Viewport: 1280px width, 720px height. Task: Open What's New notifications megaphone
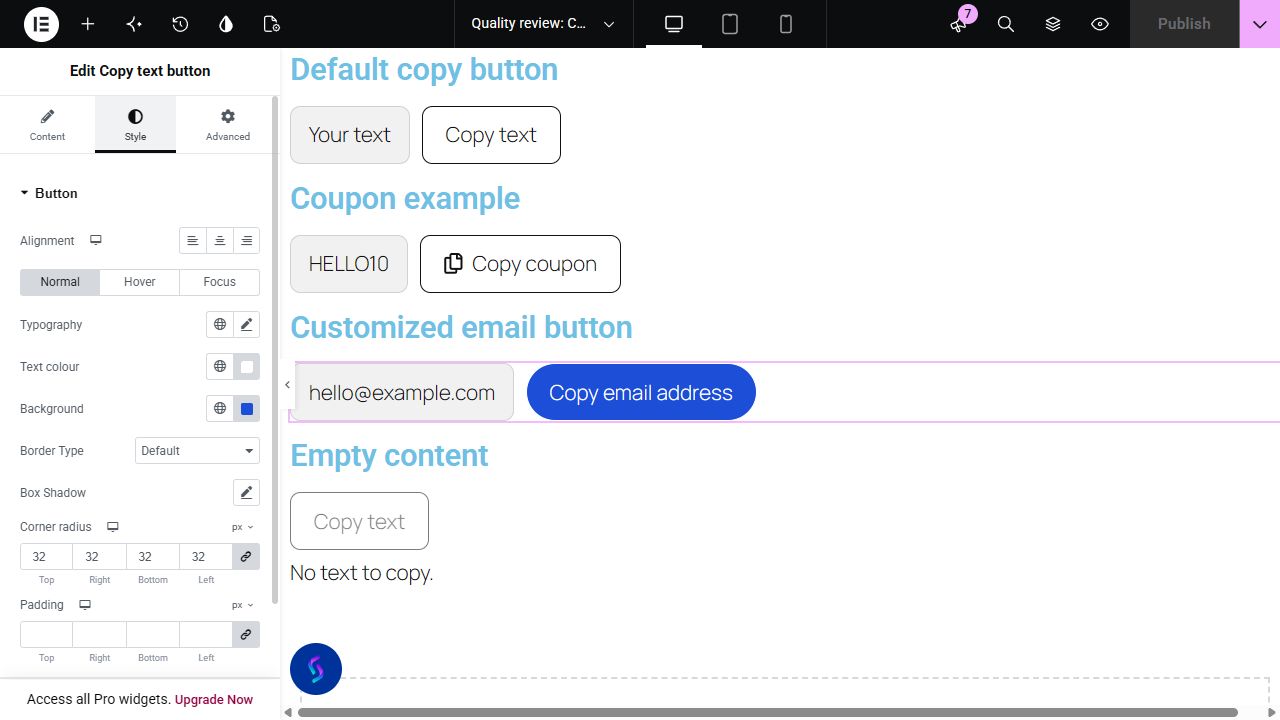pyautogui.click(x=959, y=24)
